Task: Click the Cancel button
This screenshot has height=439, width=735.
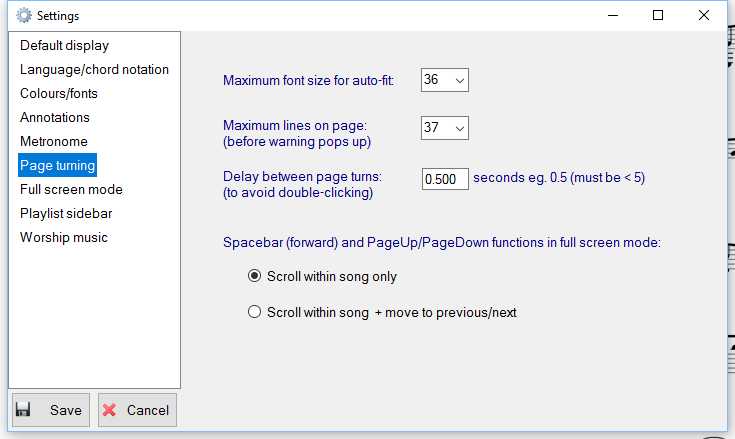Action: click(137, 410)
